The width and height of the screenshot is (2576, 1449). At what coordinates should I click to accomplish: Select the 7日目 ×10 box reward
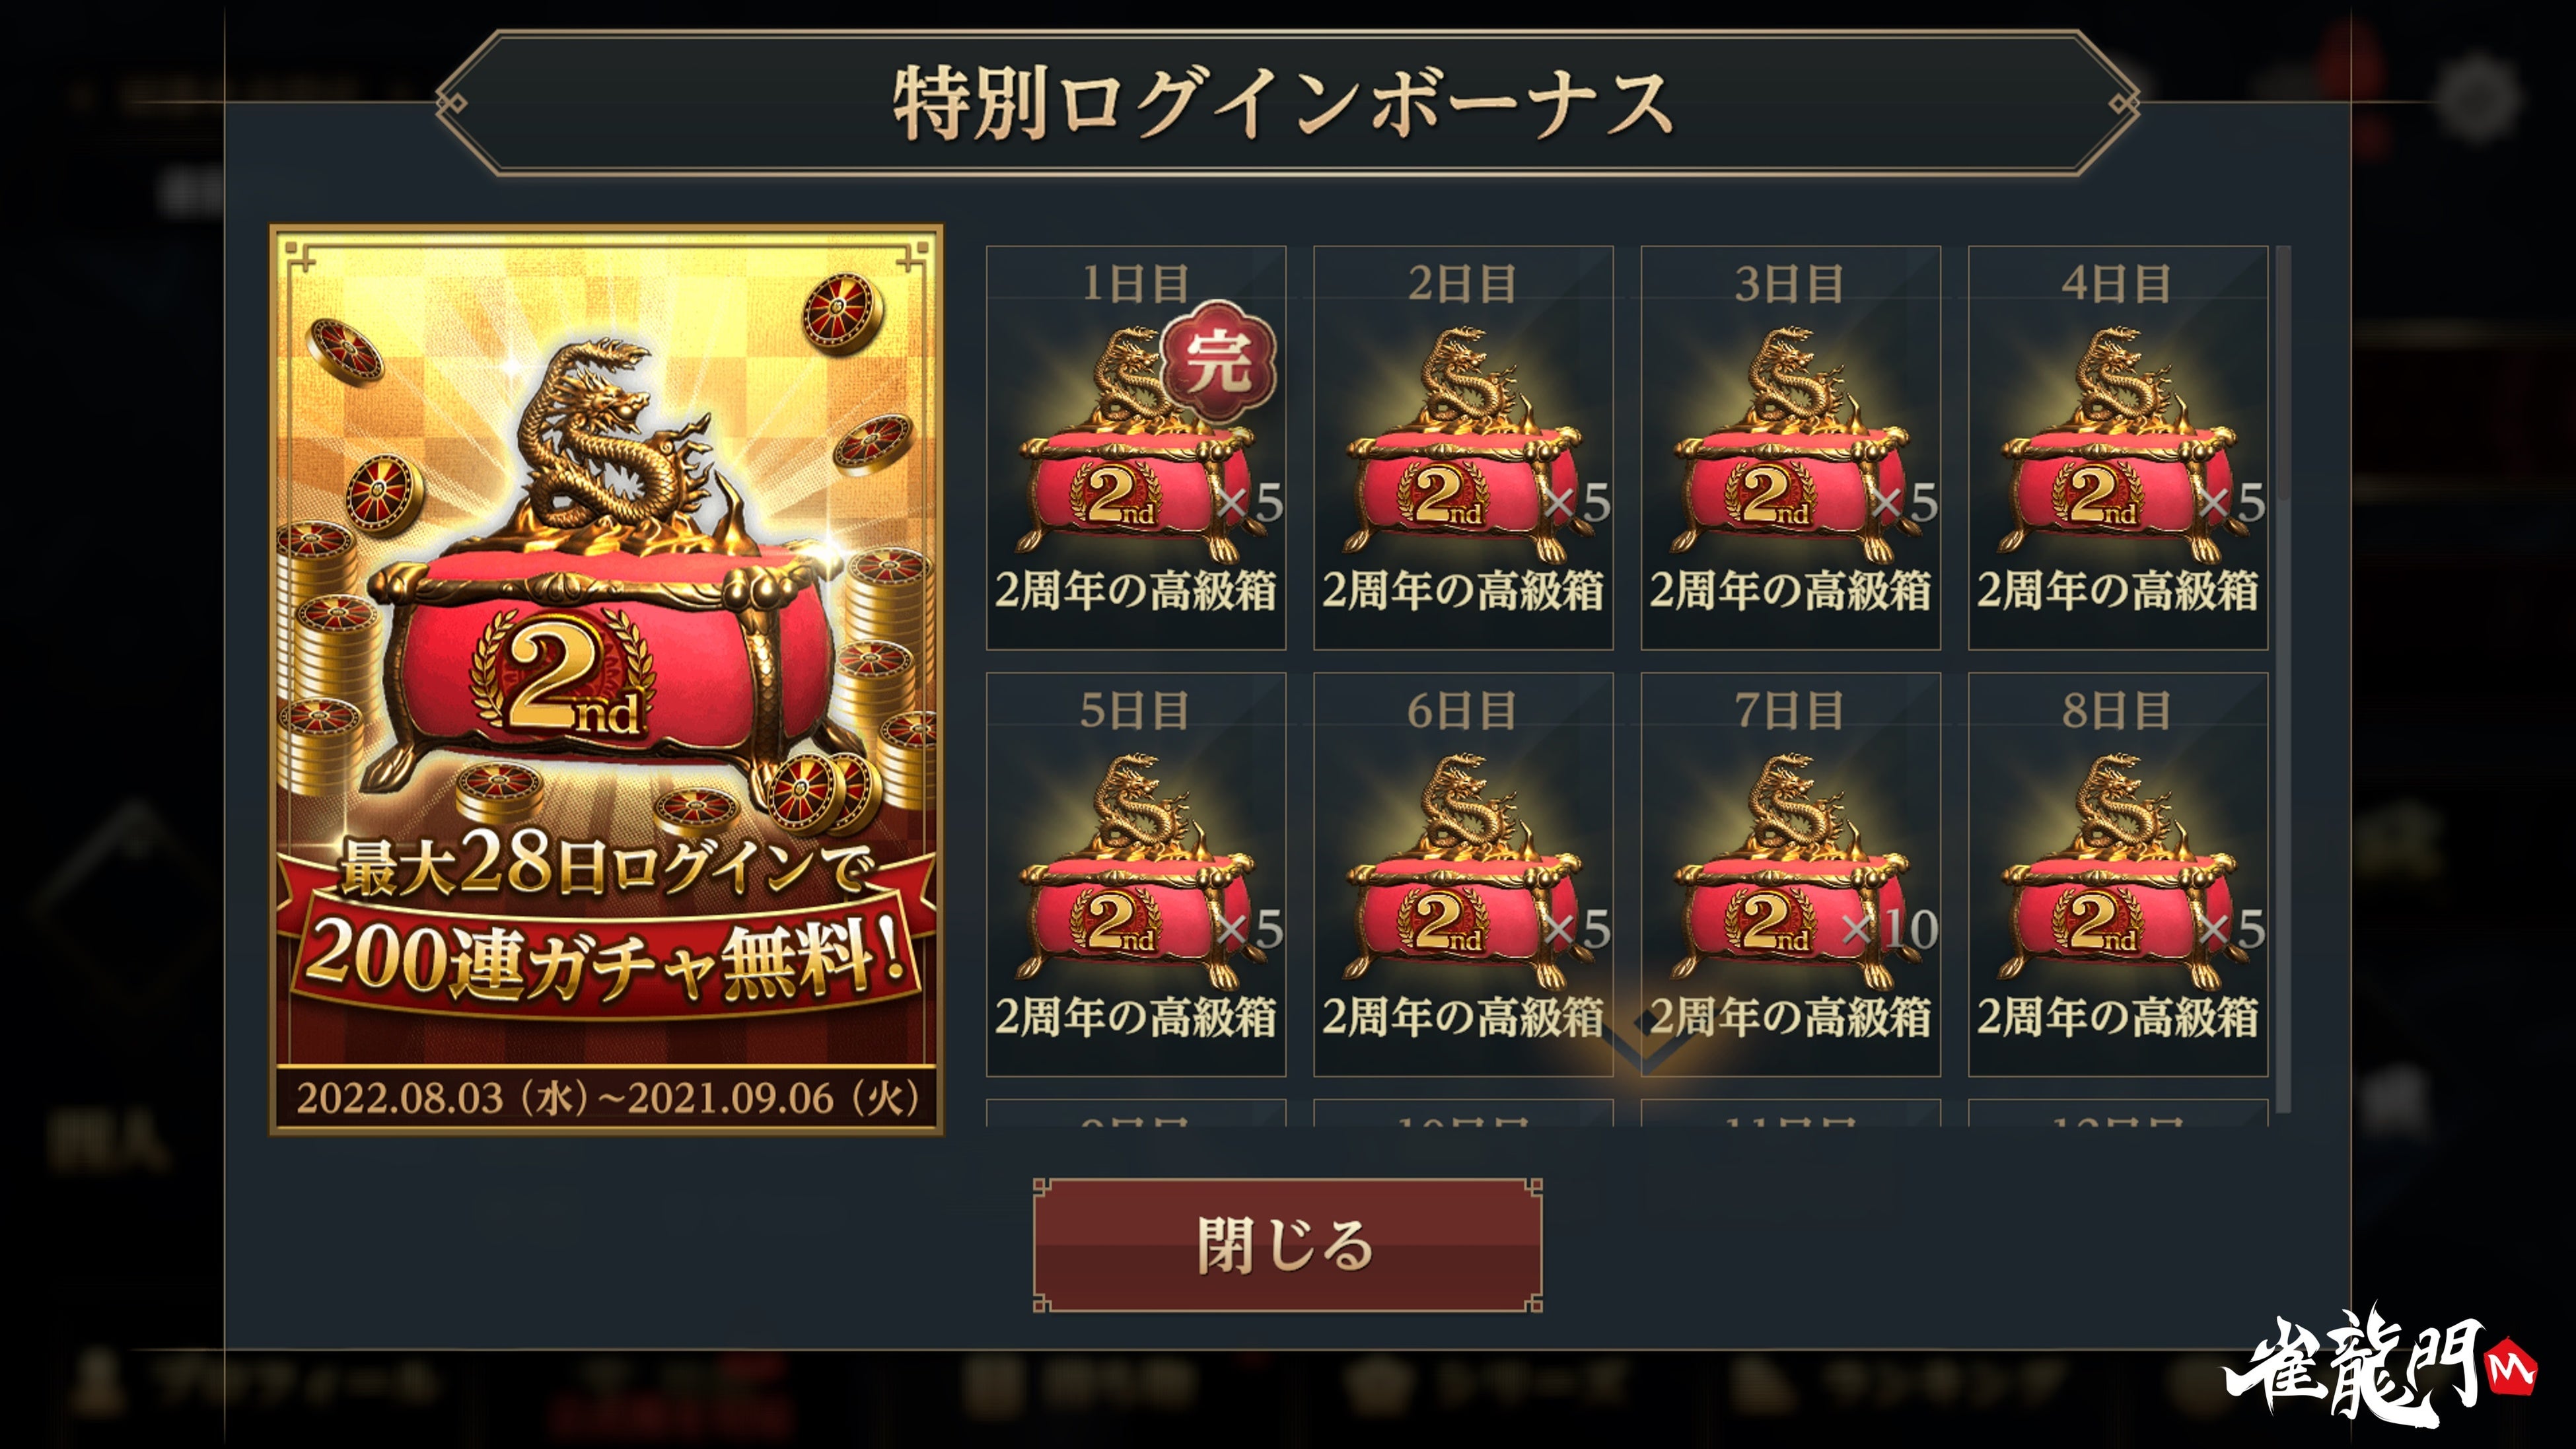click(x=1790, y=874)
